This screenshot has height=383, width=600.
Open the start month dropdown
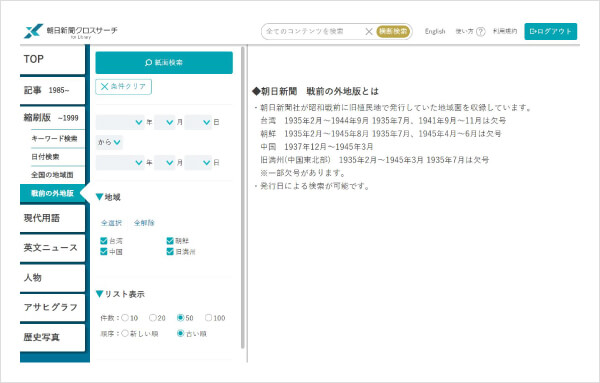click(164, 122)
